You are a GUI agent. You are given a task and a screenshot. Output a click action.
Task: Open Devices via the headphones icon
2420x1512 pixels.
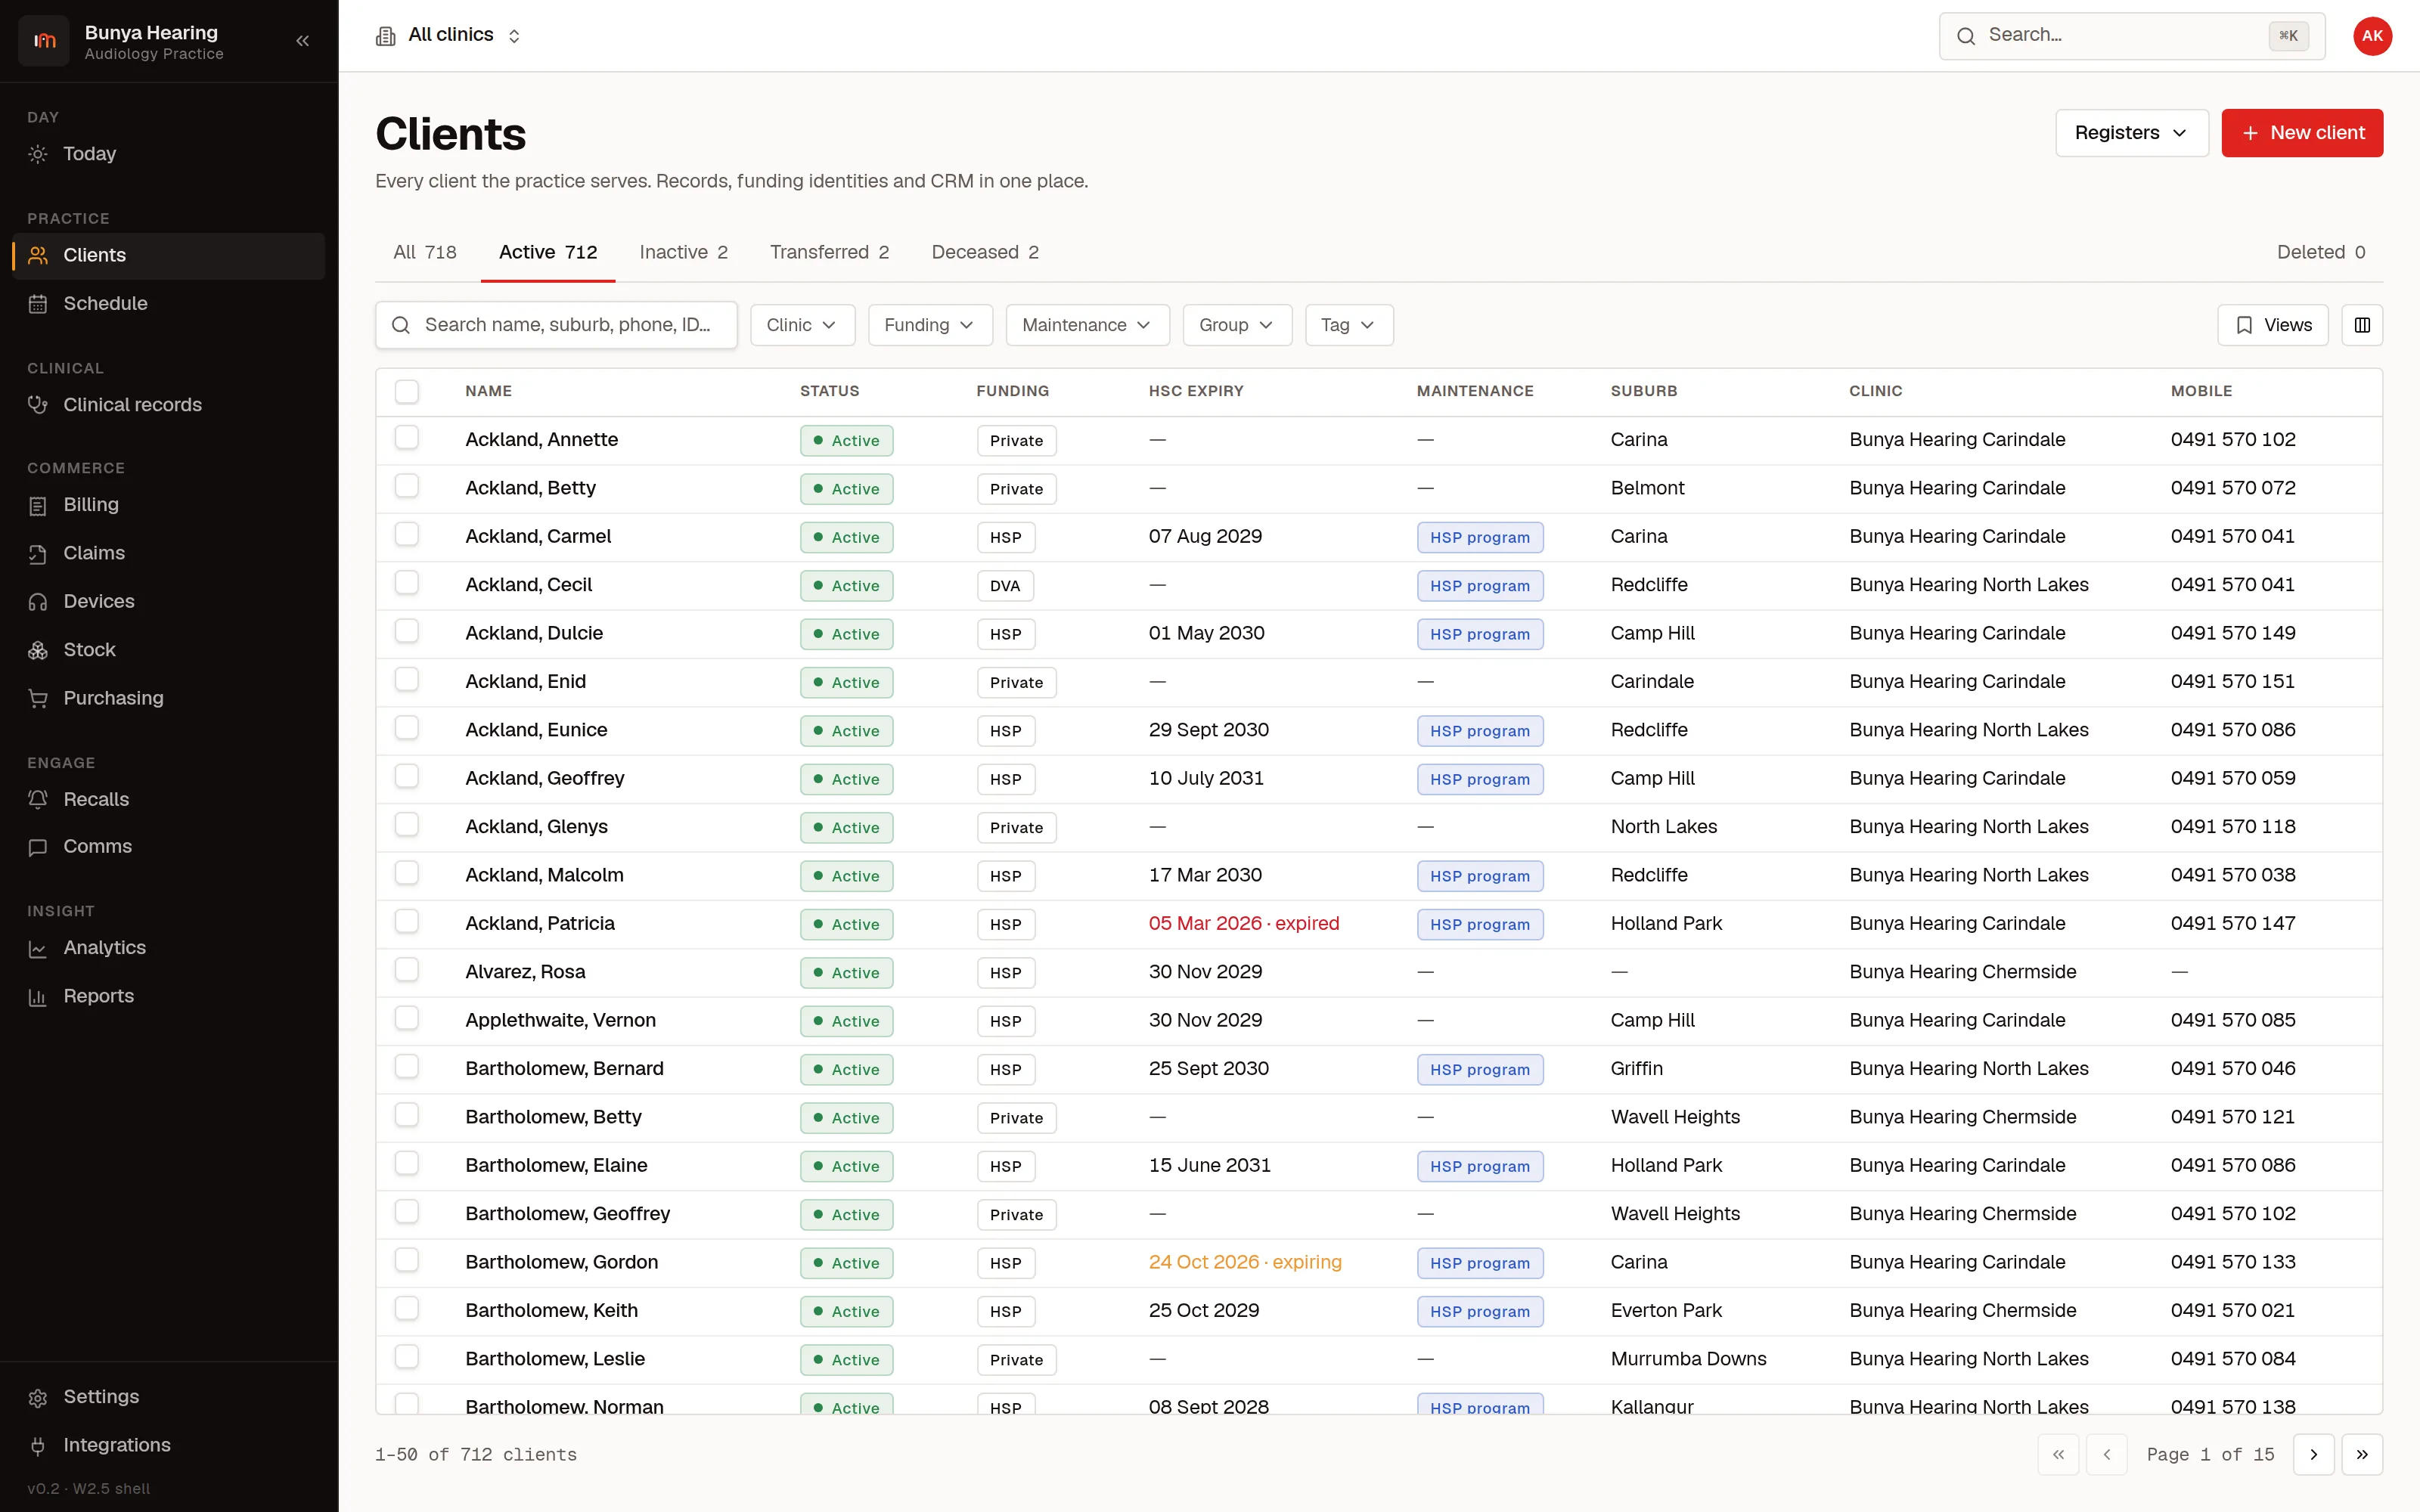[38, 602]
